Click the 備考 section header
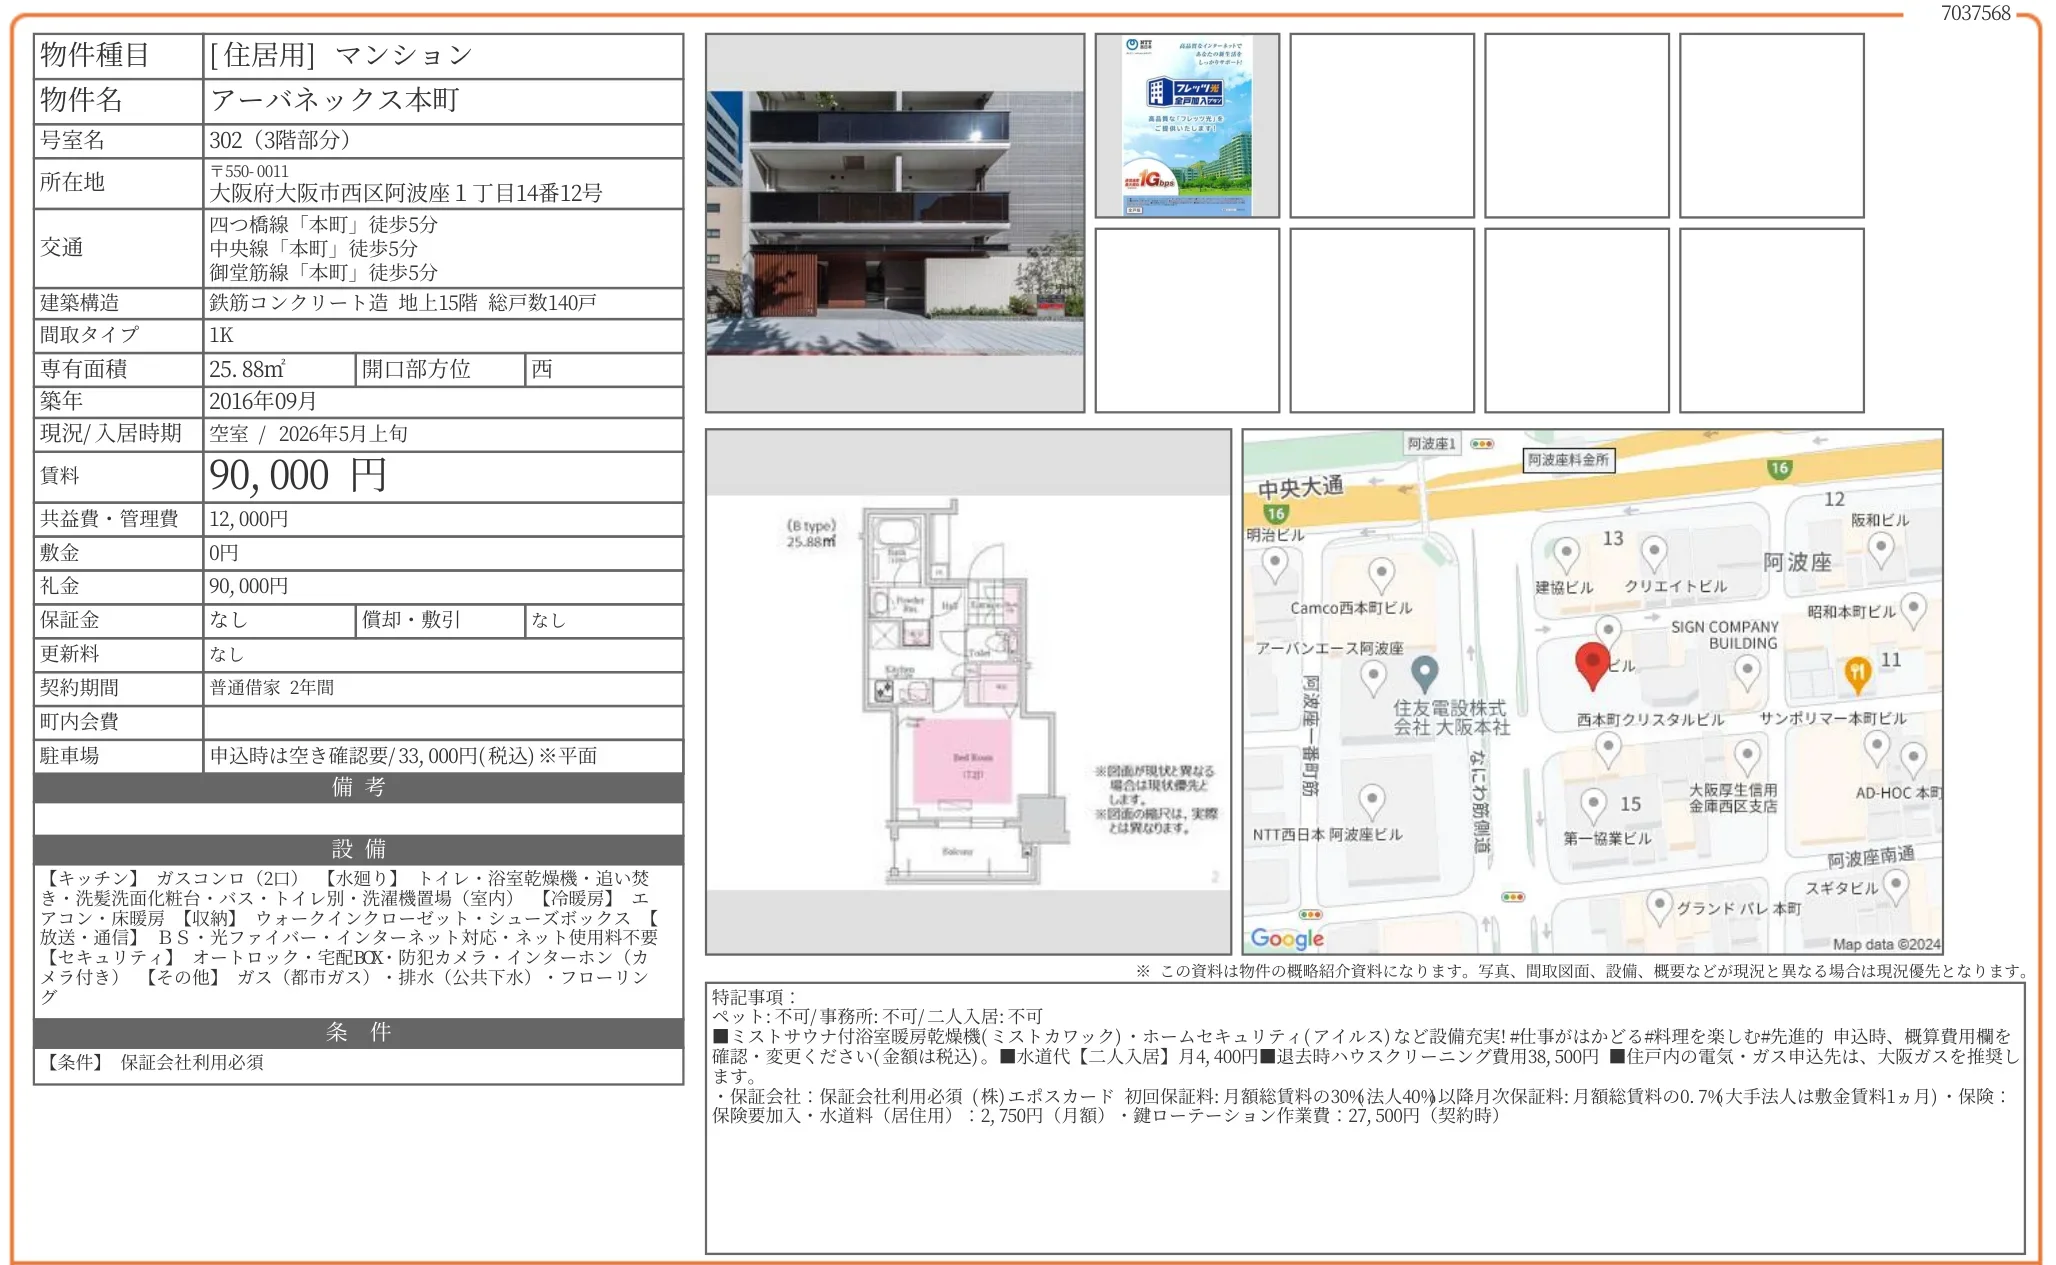2056x1265 pixels. point(358,787)
